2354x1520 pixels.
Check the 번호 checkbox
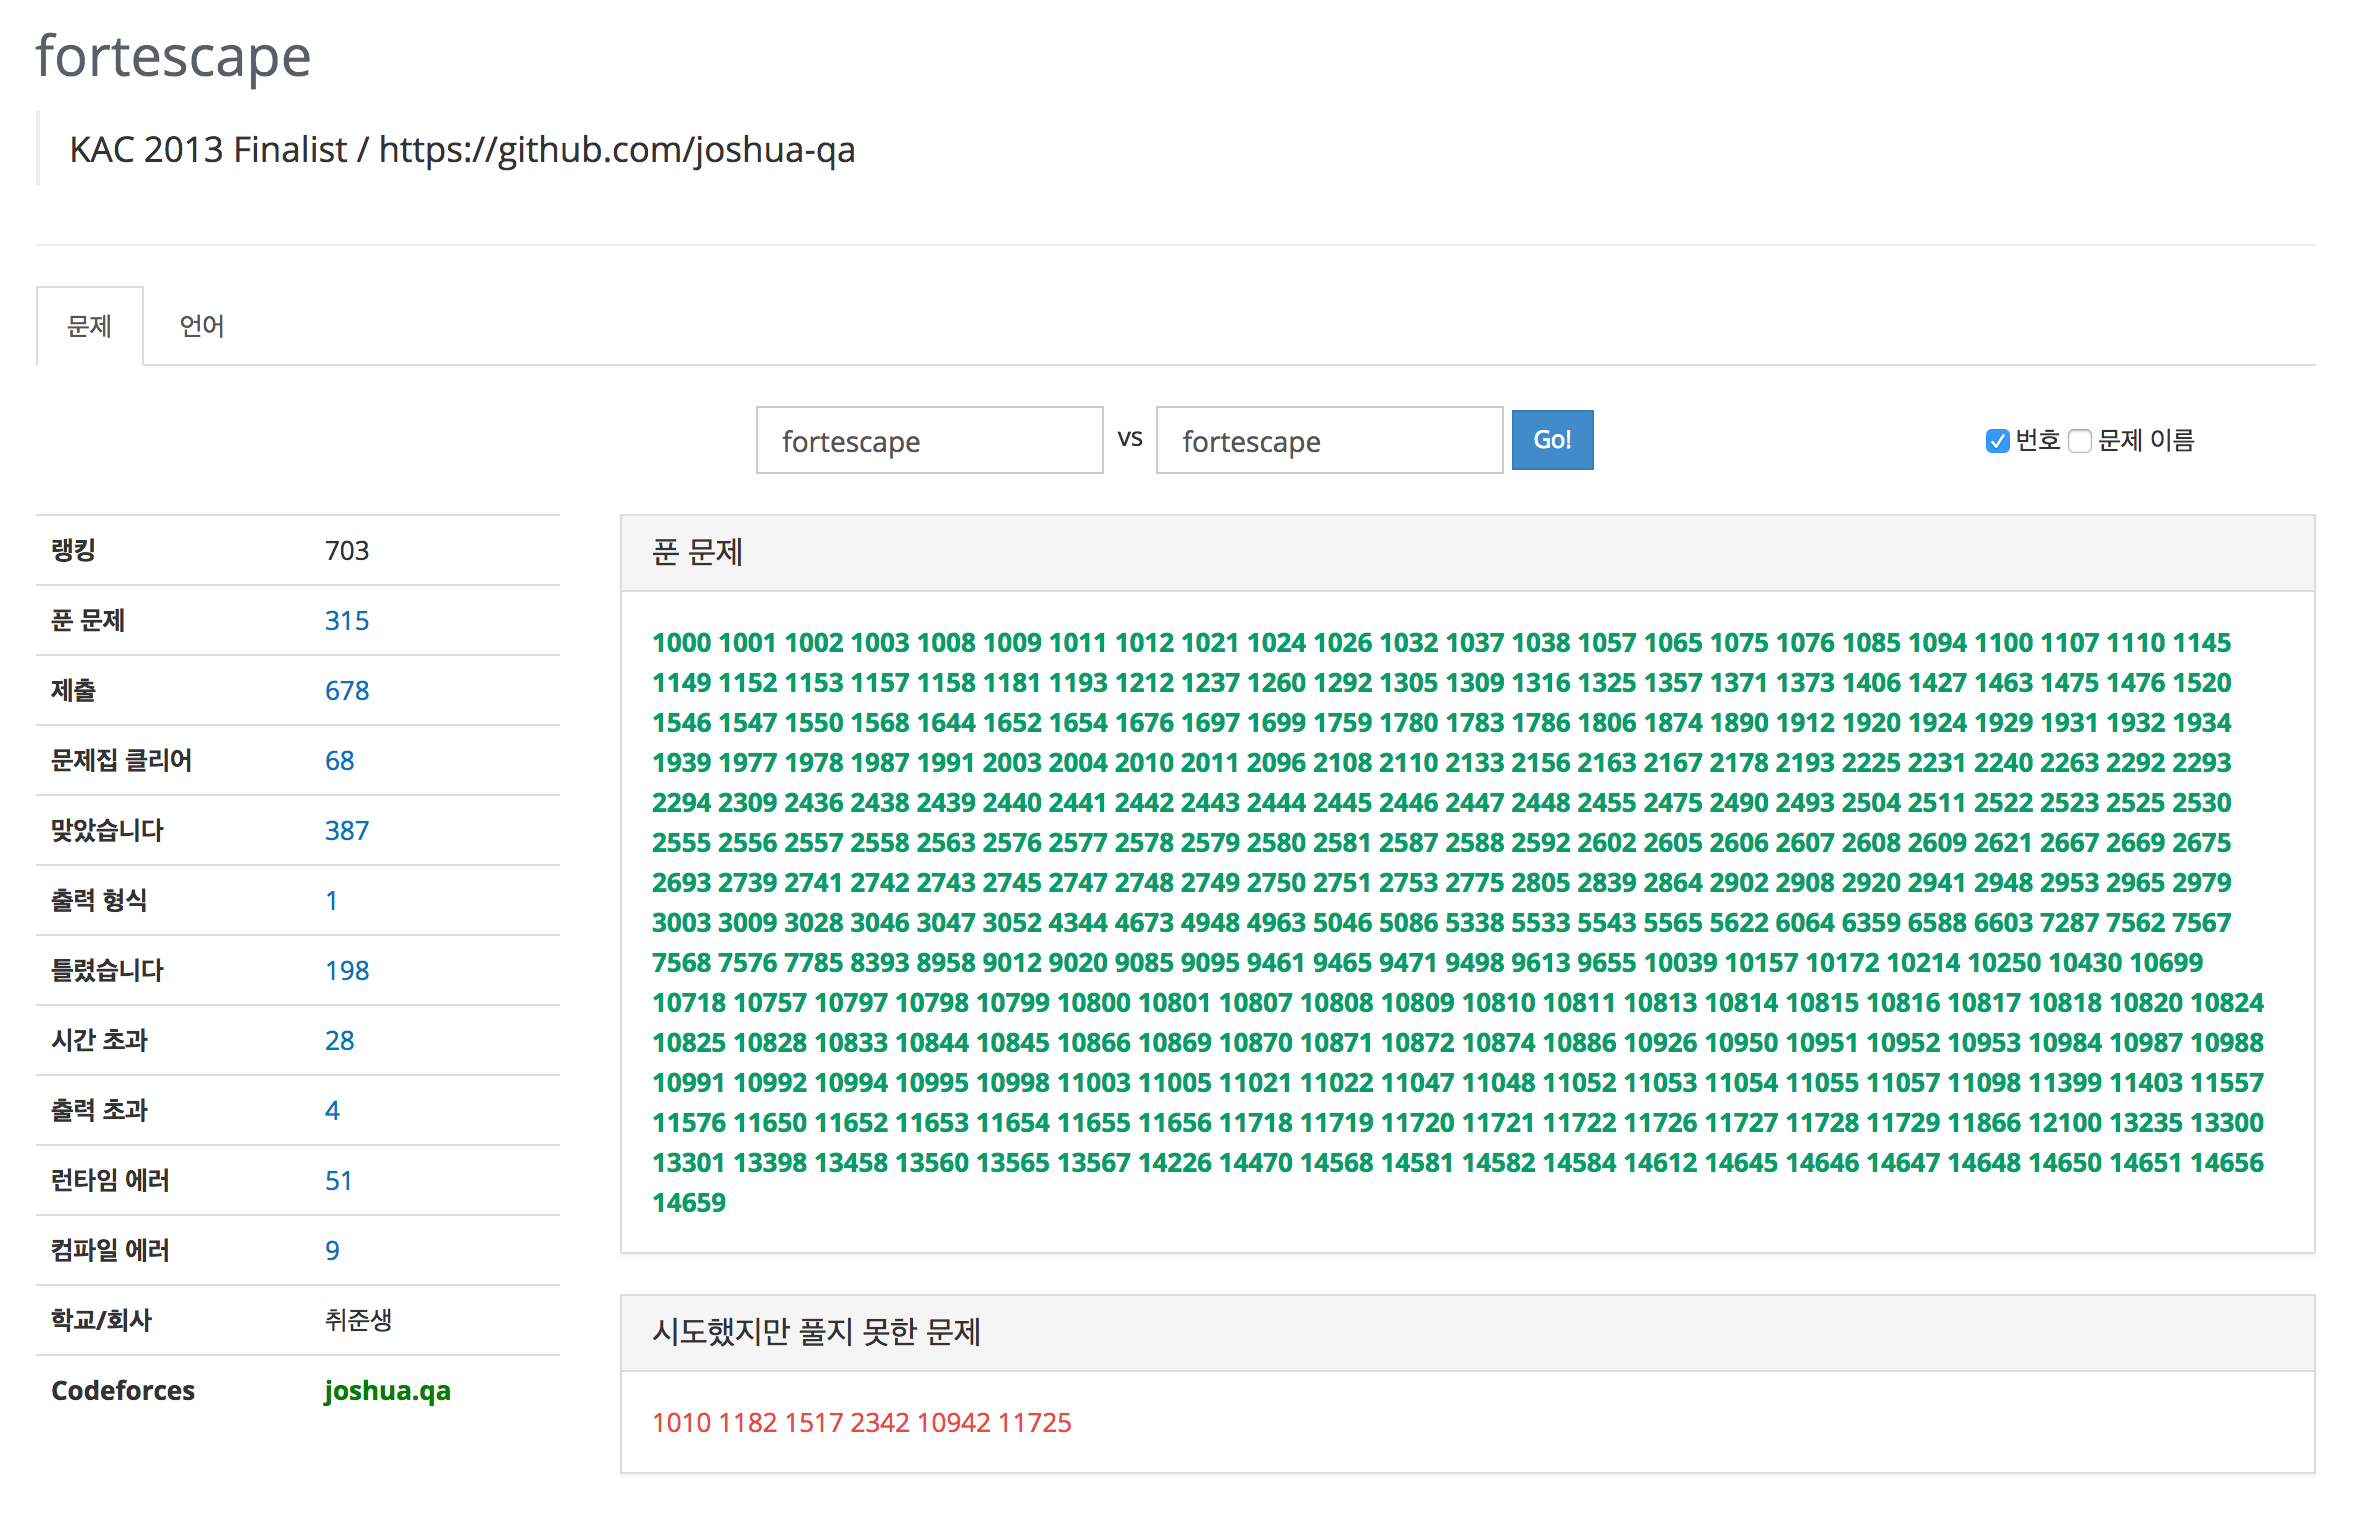click(x=1996, y=441)
